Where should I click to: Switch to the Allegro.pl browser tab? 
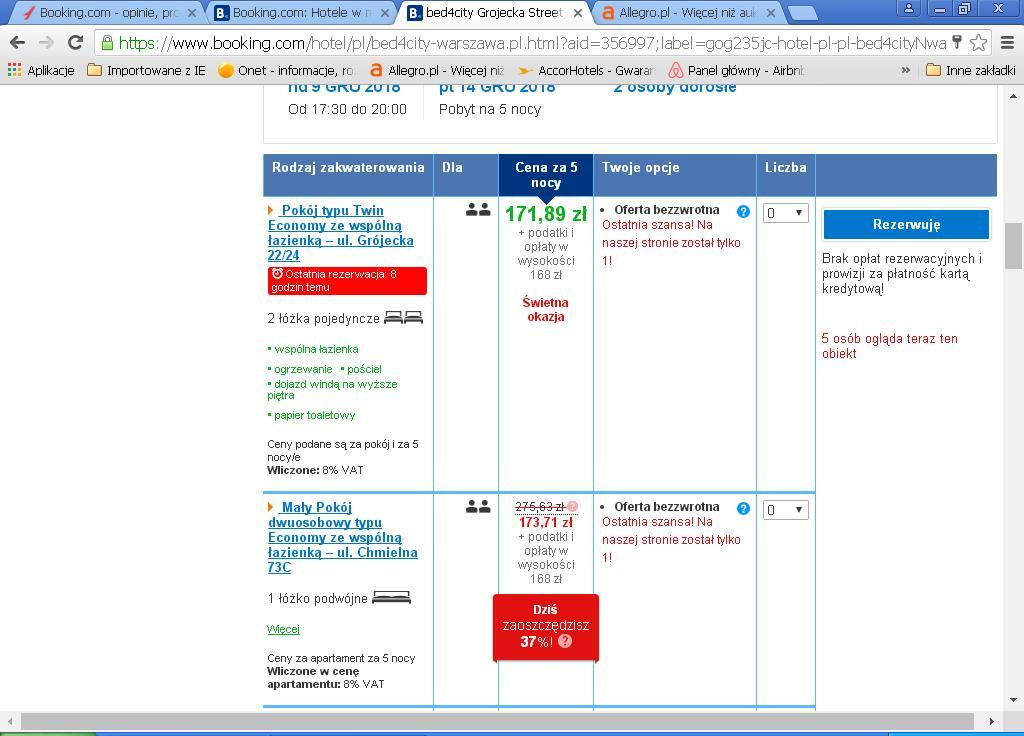[x=688, y=12]
